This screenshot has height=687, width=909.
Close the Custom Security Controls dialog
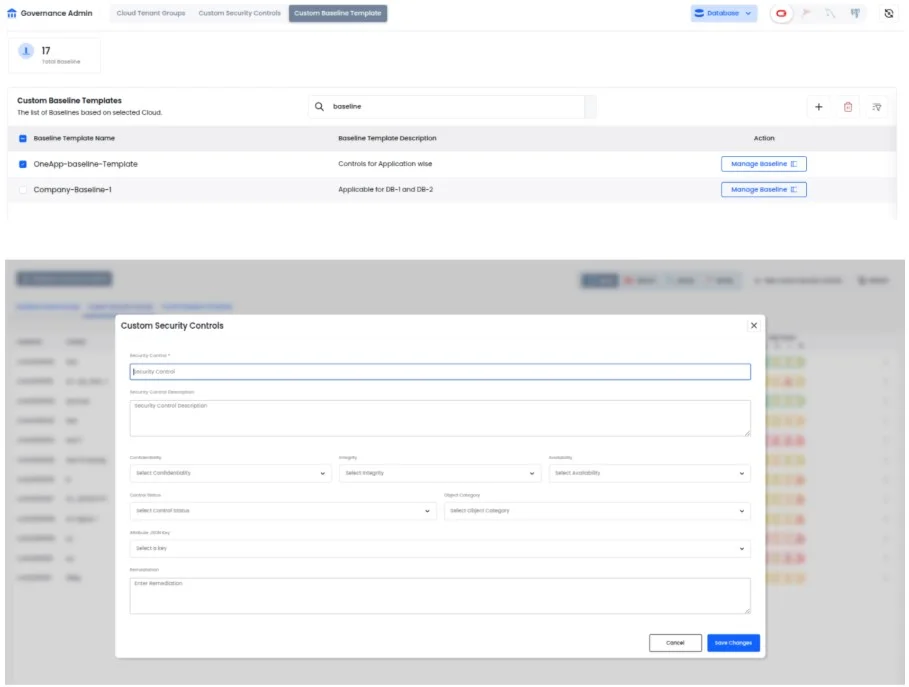[754, 325]
